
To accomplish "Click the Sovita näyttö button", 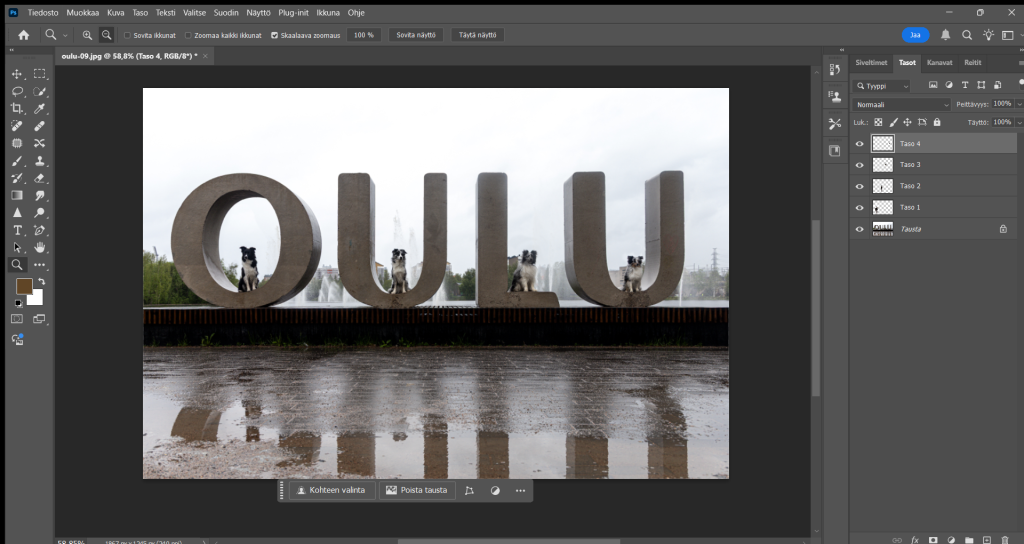I will point(416,35).
